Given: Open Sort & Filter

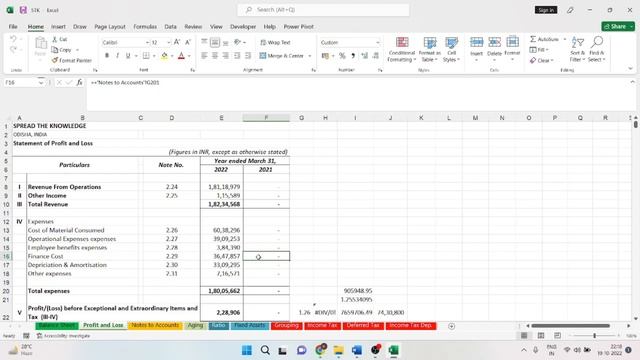Looking at the screenshot, I should pos(578,49).
